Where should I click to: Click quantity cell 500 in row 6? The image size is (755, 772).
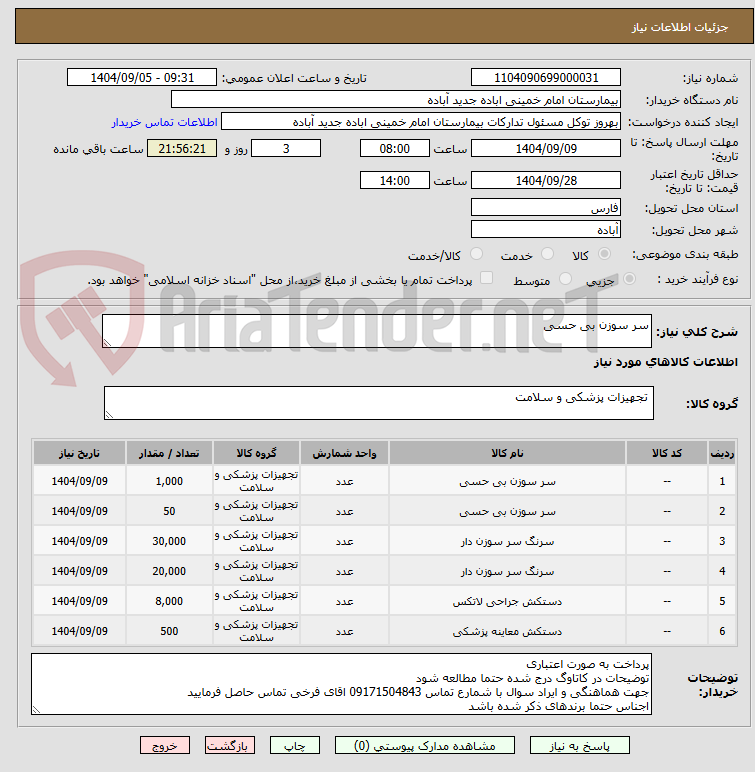pos(169,631)
